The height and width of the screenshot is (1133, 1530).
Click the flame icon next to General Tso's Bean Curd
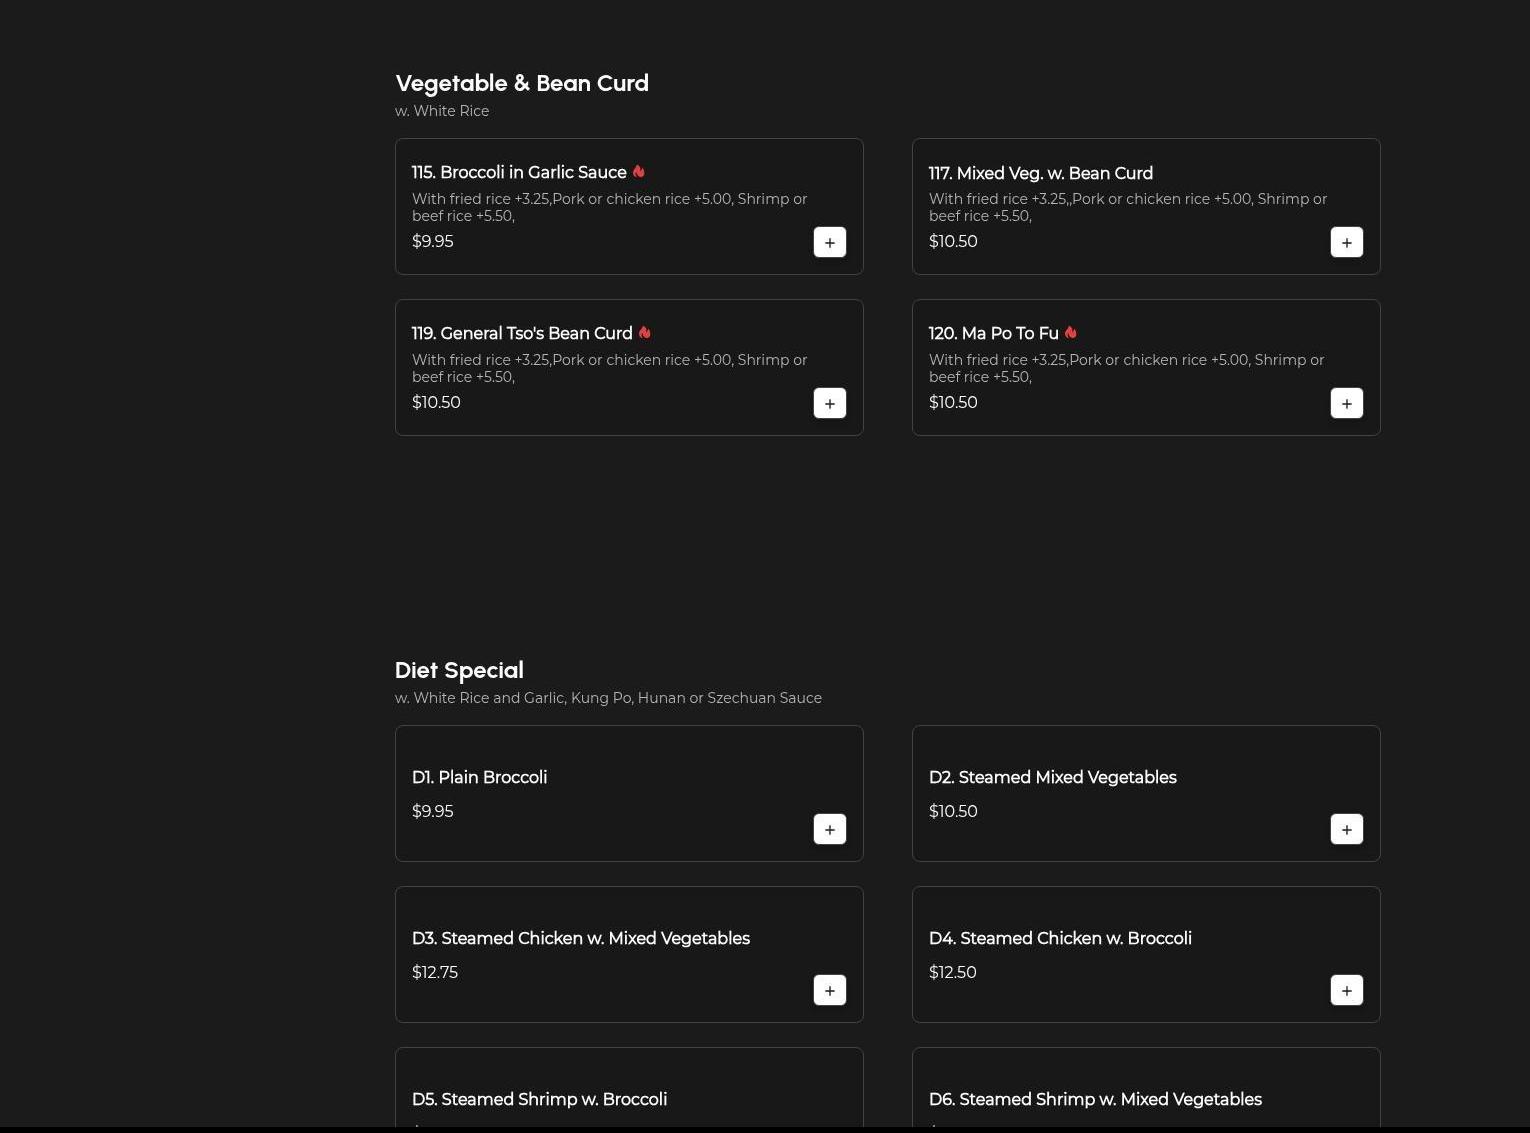click(645, 333)
